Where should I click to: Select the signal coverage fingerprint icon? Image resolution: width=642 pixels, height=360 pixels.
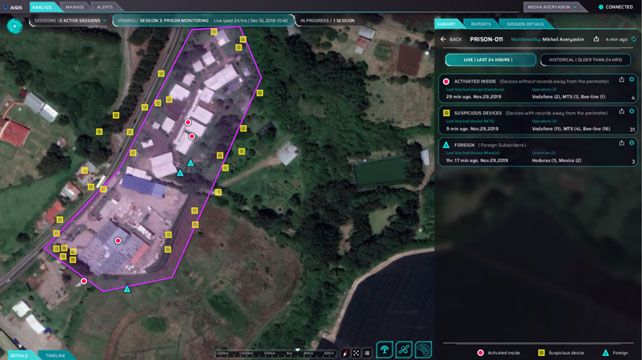click(423, 350)
